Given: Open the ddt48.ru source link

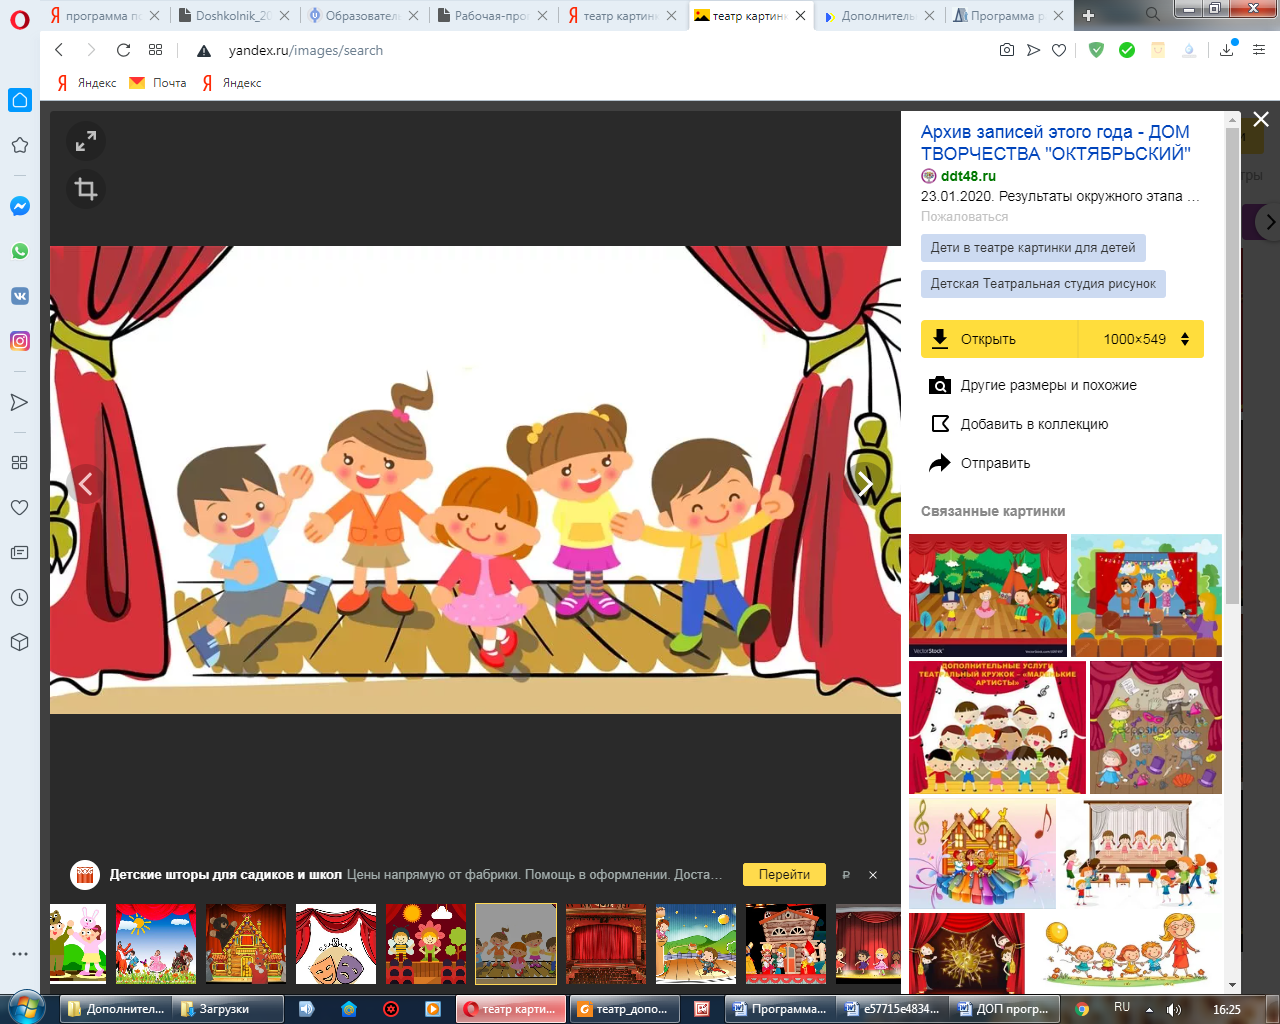Looking at the screenshot, I should pos(967,176).
